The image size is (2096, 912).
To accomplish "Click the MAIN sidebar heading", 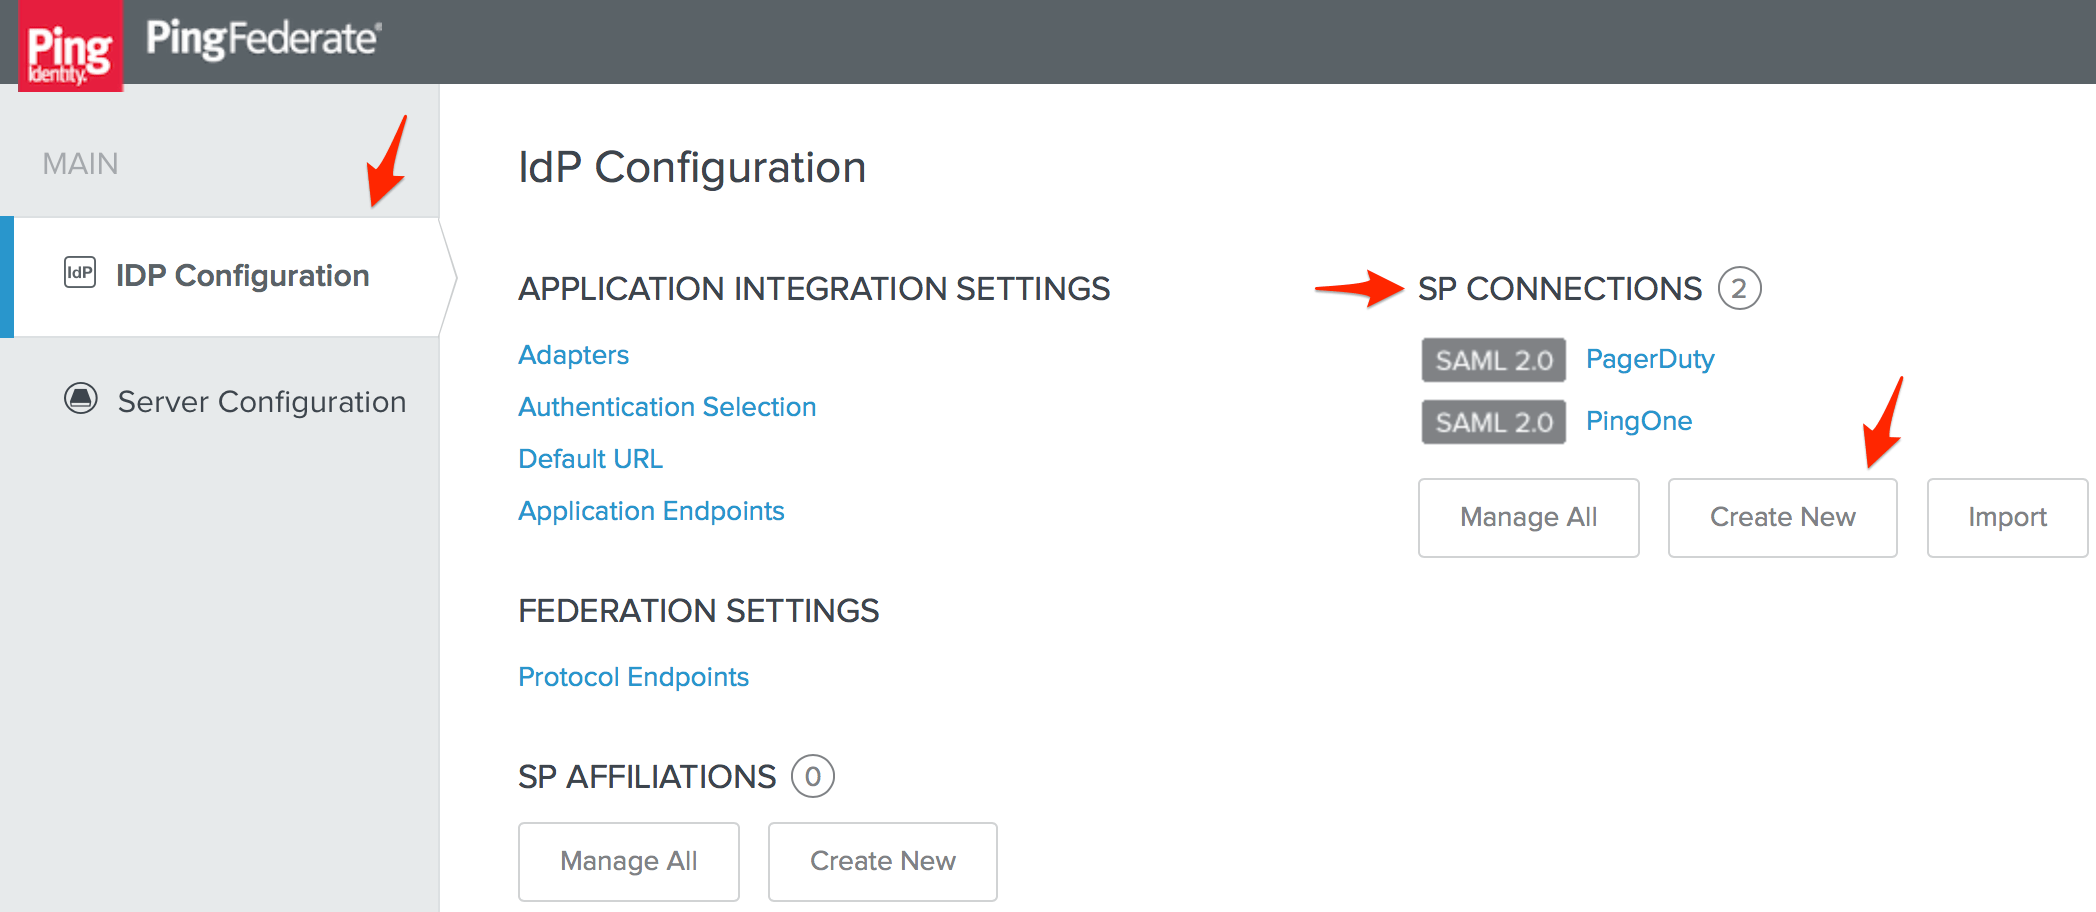I will (x=80, y=164).
